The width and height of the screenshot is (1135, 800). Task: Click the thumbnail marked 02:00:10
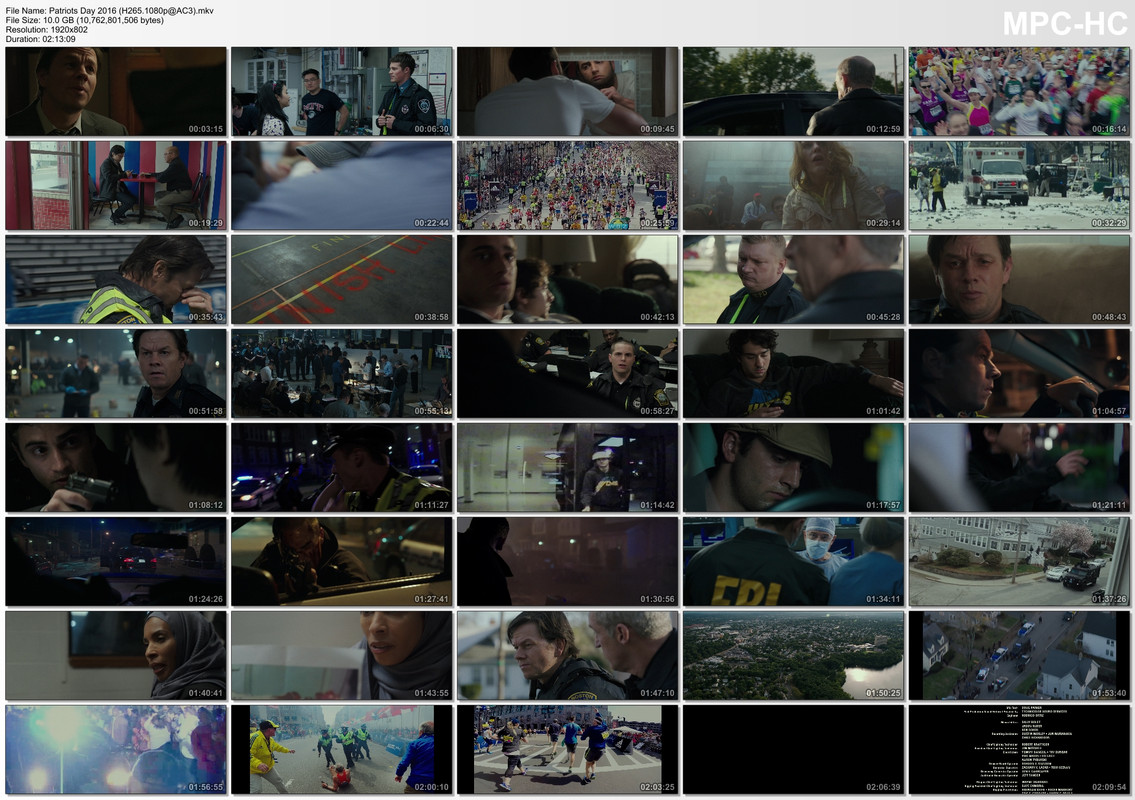(x=342, y=749)
